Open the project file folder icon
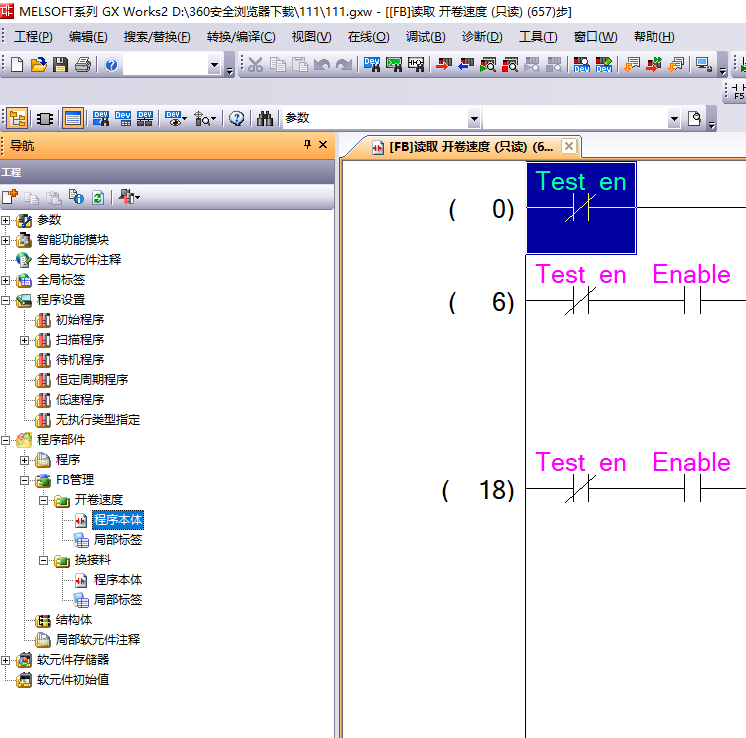 point(39,65)
